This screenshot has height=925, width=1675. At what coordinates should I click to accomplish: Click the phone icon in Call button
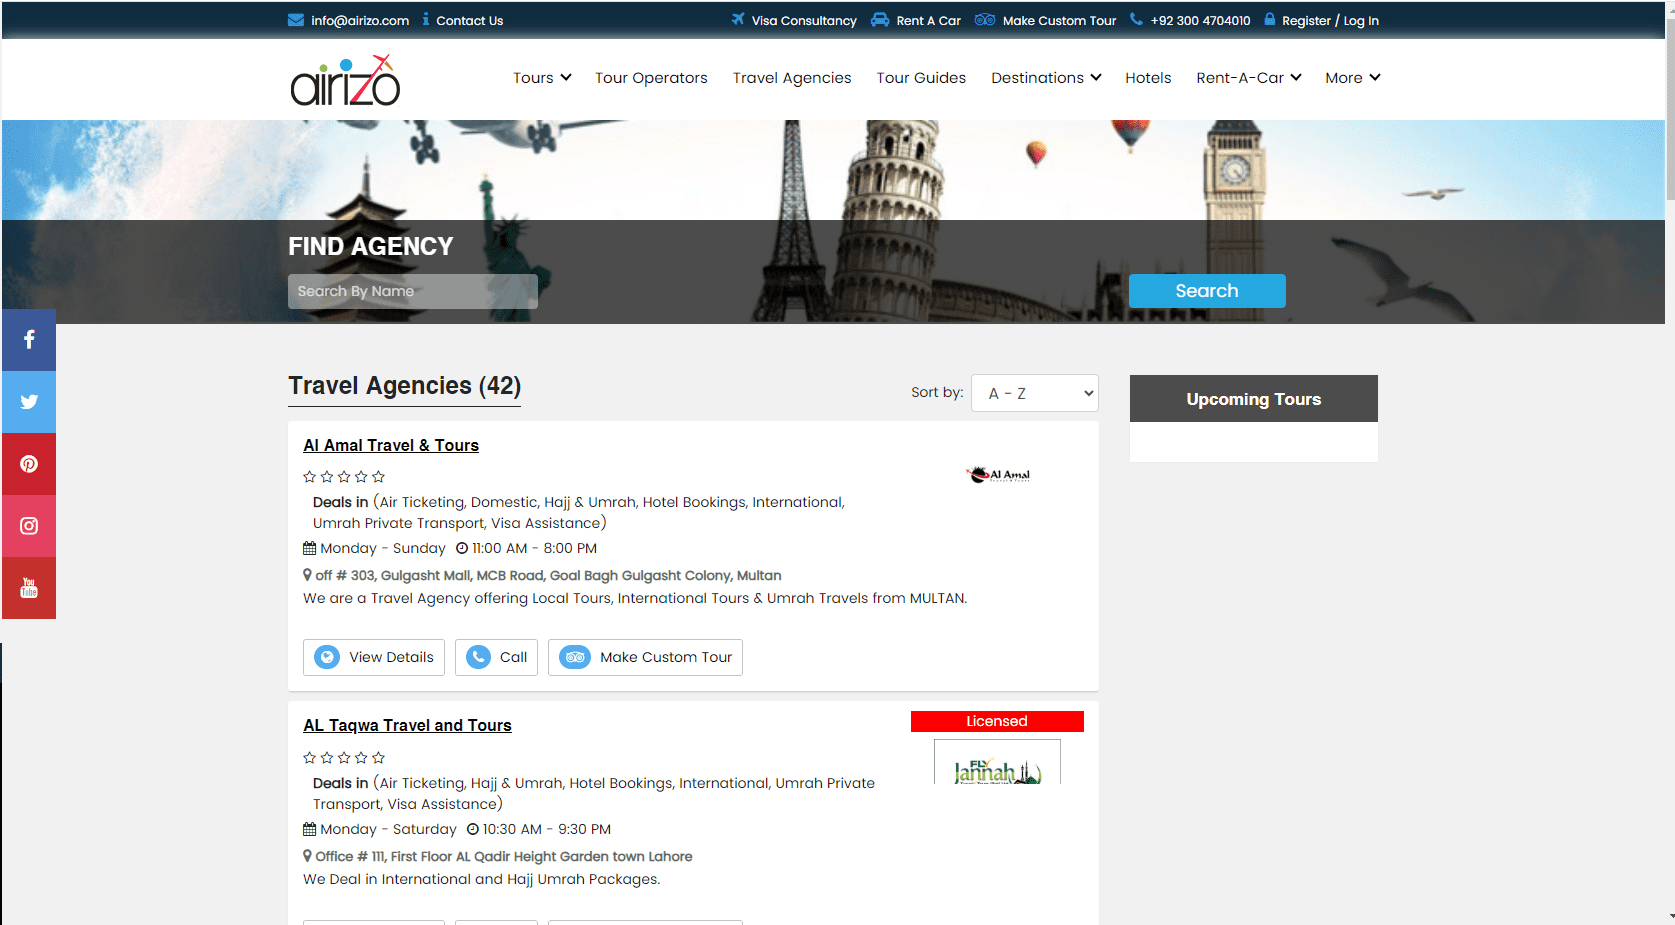[x=479, y=657]
